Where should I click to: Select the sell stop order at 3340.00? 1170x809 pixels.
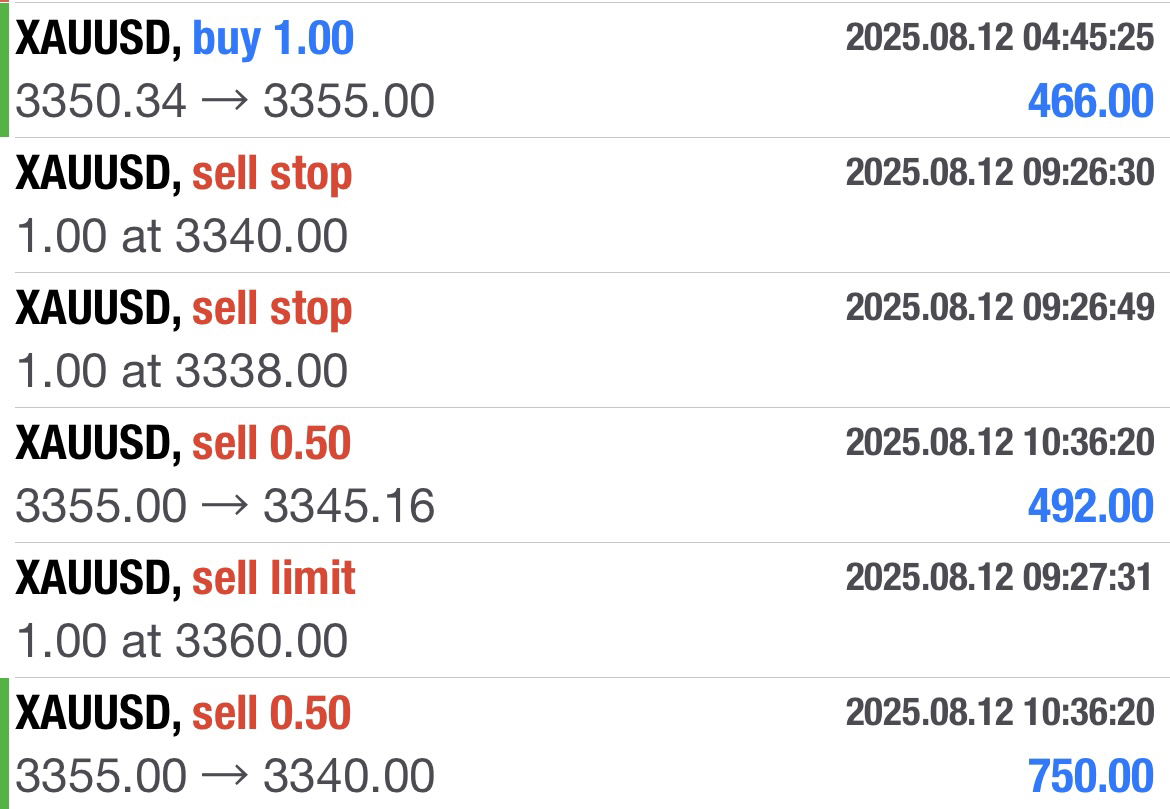585,205
